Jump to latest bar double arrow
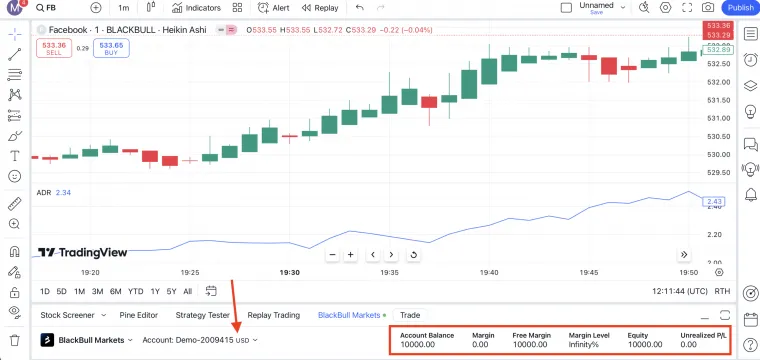Viewport: 760px width, 360px height. click(684, 255)
